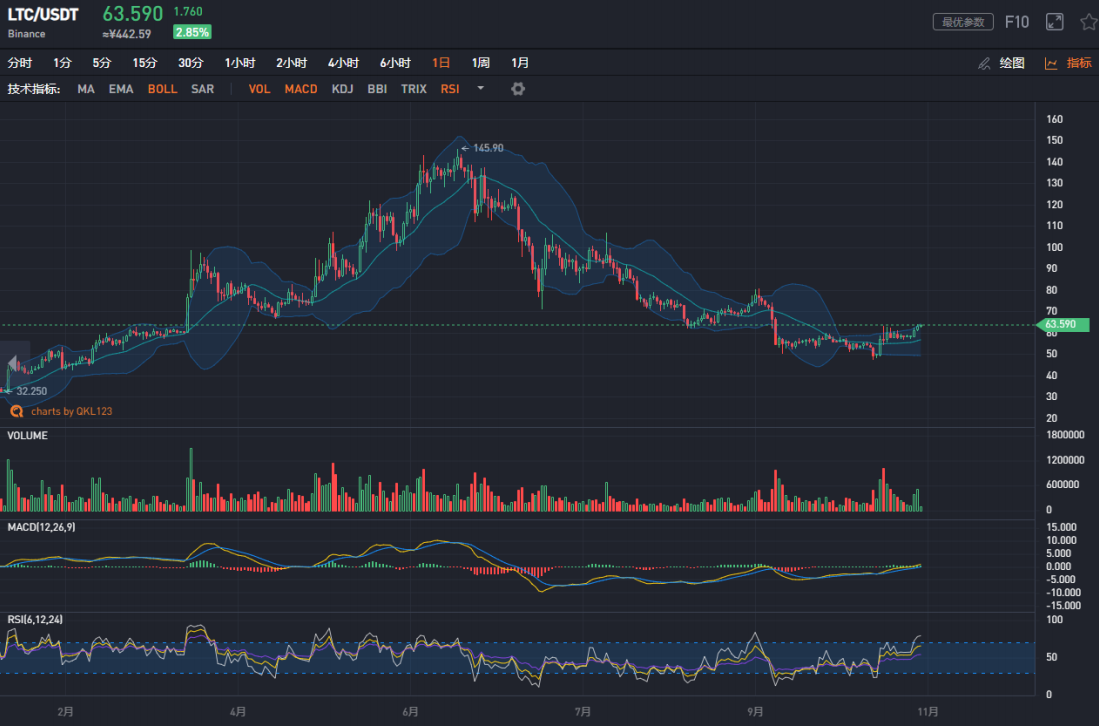Toggle the MACD indicator off
The image size is (1099, 726).
click(301, 89)
